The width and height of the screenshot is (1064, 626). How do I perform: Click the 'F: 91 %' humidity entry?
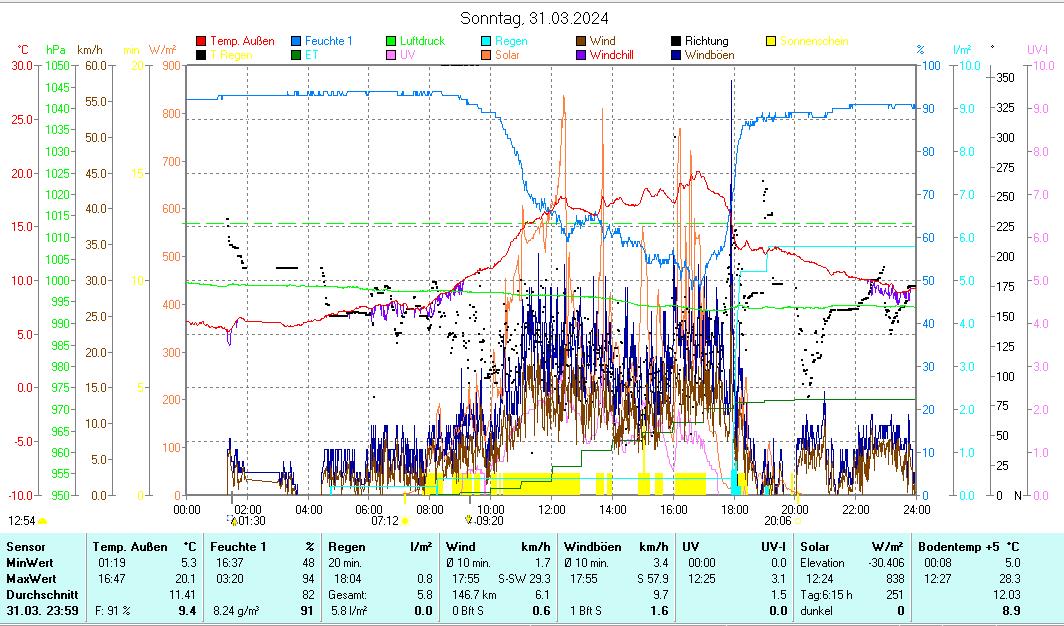[x=113, y=610]
